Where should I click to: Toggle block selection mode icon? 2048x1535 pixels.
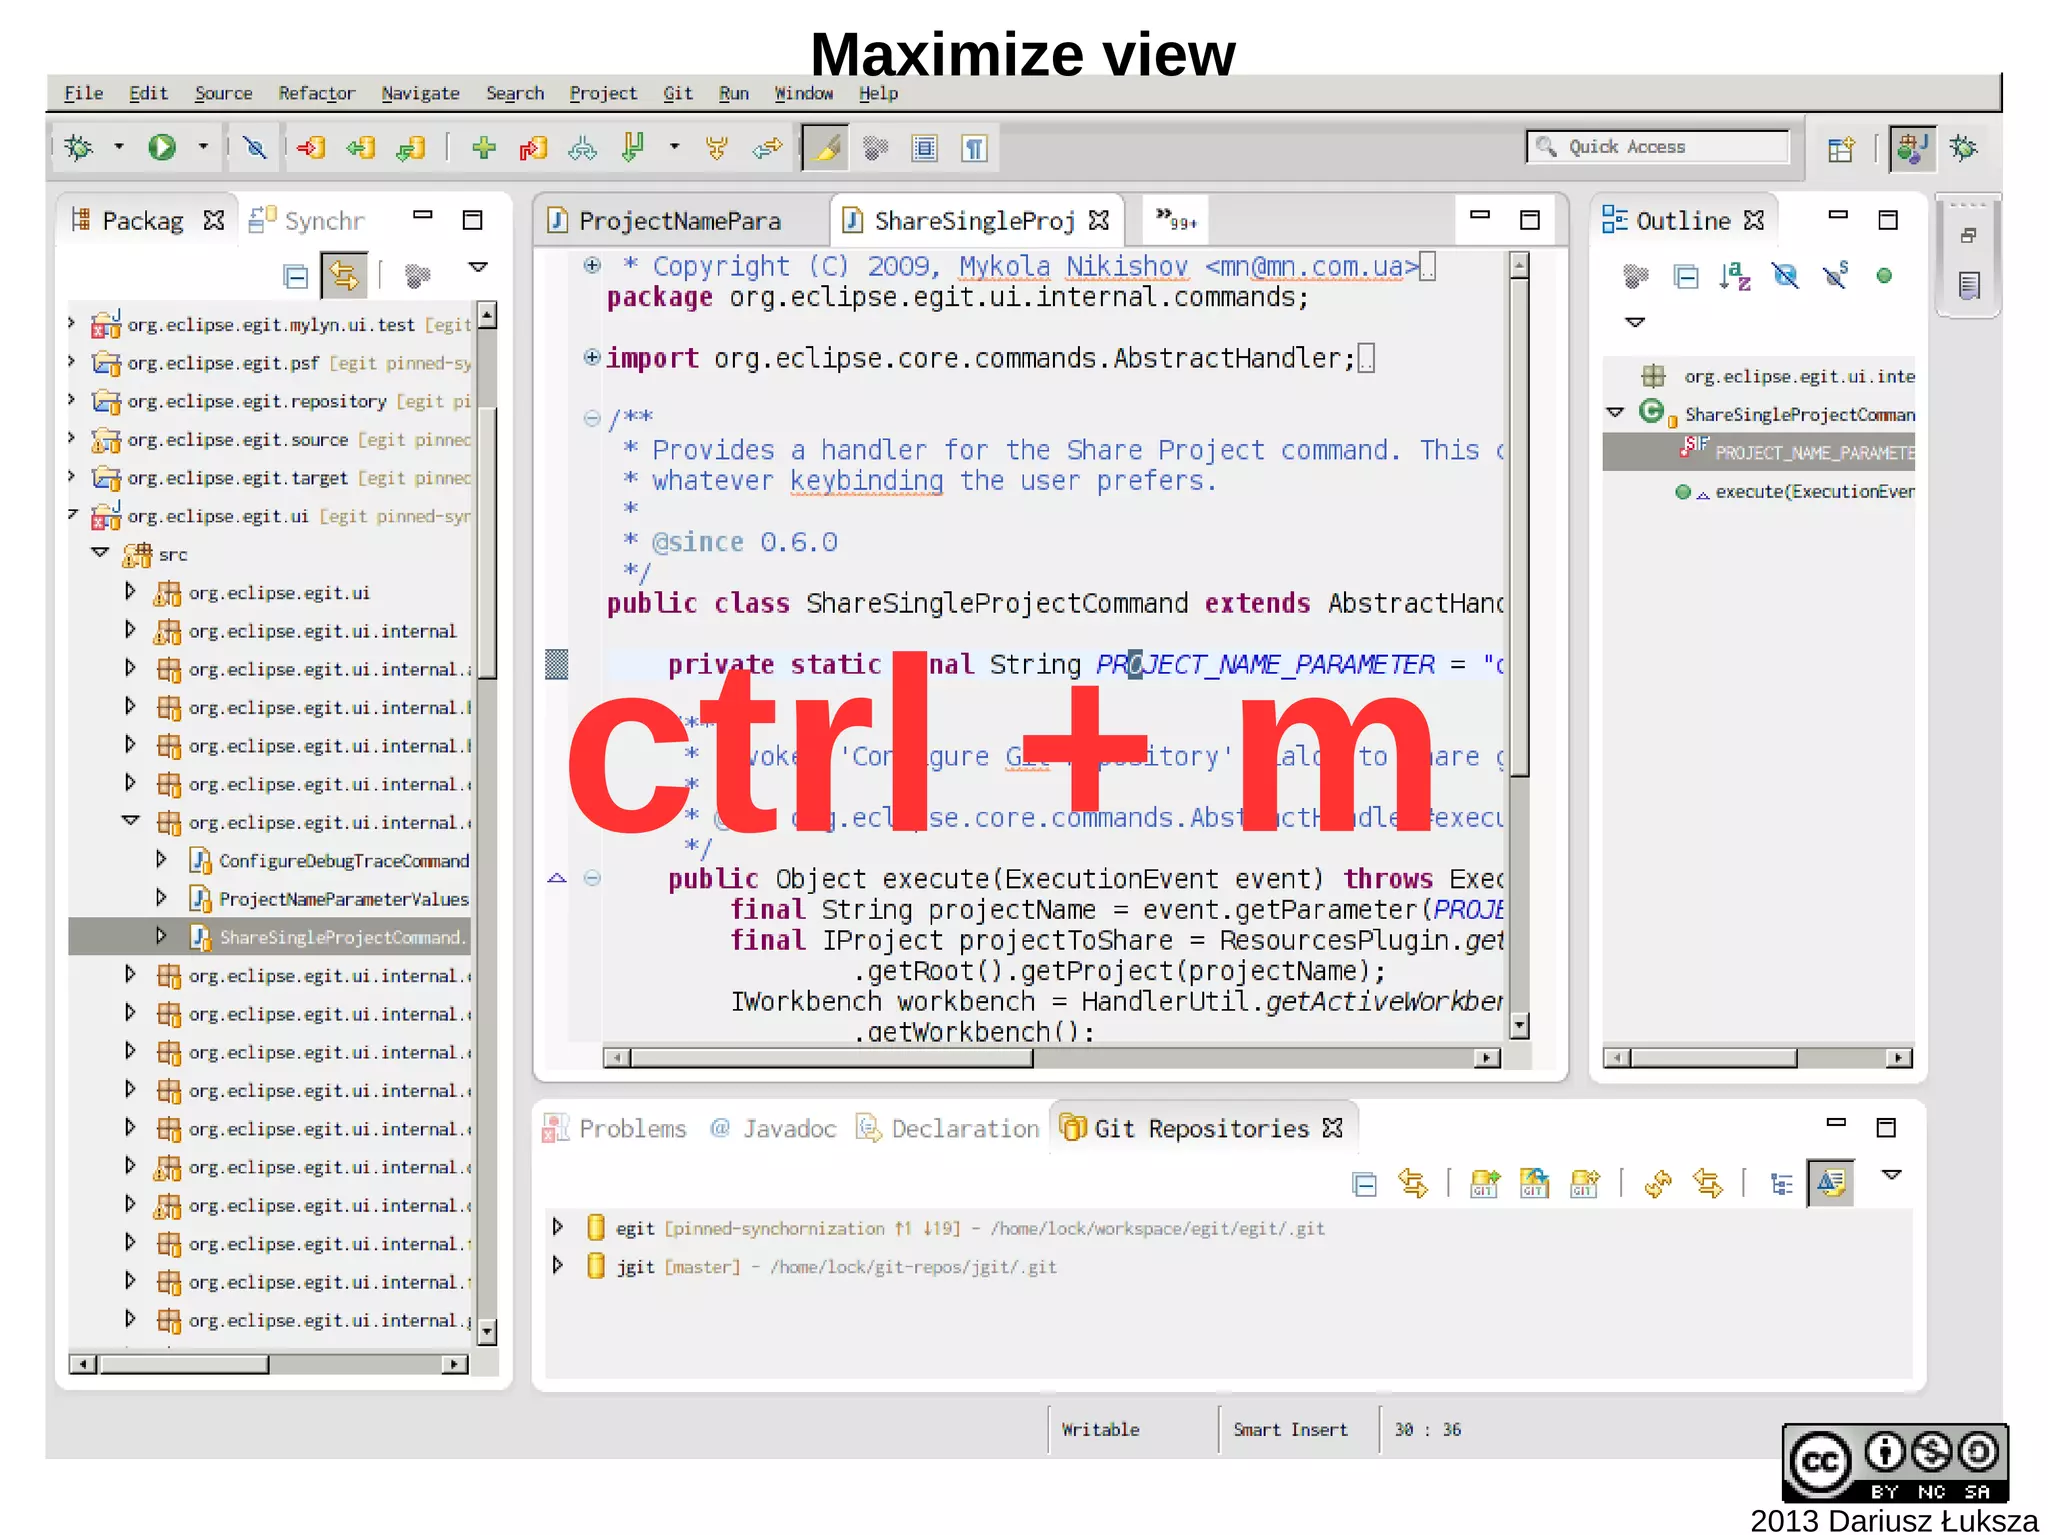(925, 148)
